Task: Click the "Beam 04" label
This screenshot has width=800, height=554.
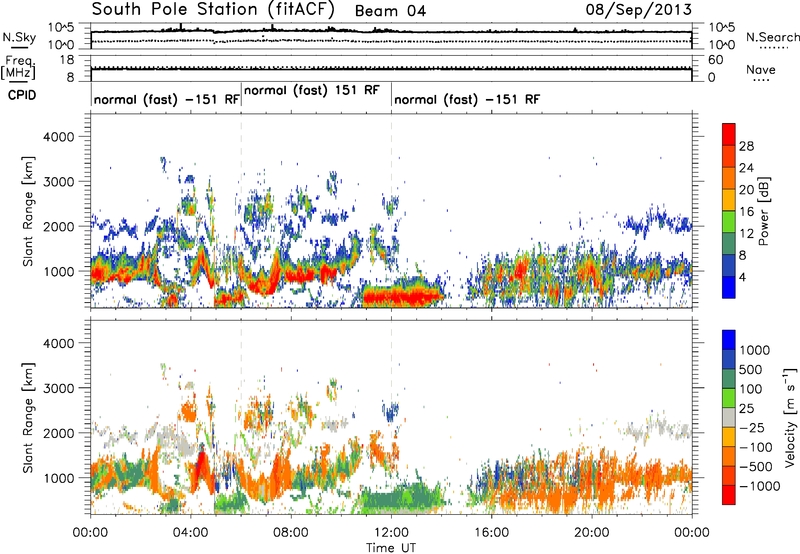Action: (x=390, y=11)
